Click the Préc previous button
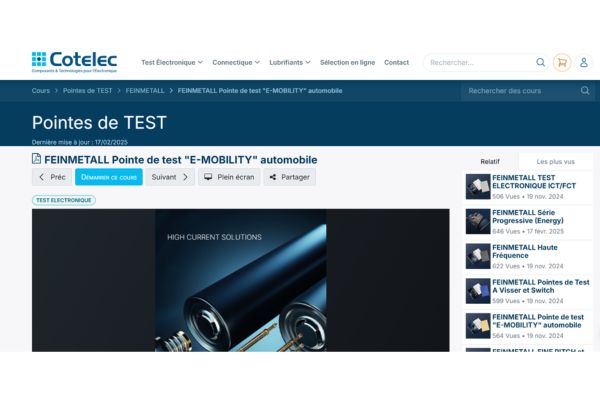 click(x=52, y=177)
